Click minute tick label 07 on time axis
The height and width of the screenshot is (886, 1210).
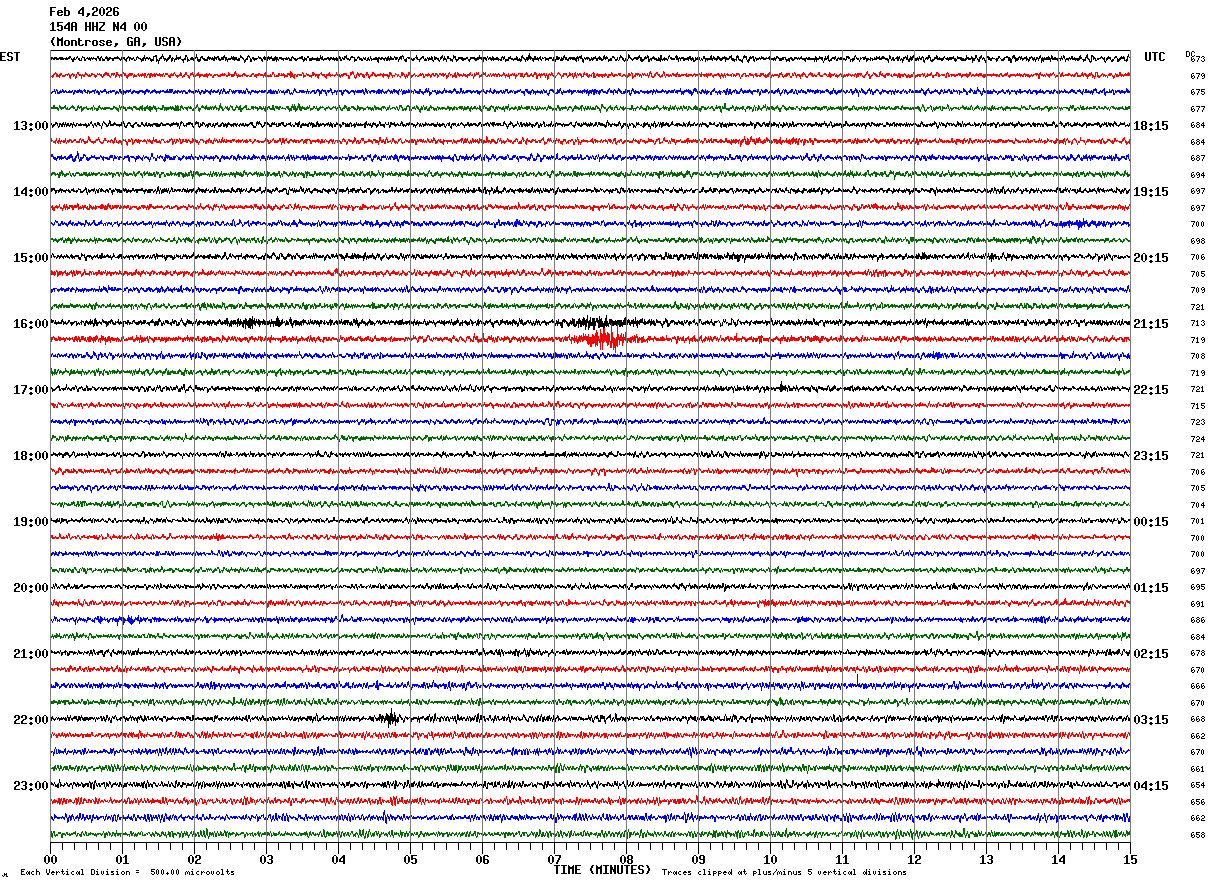[x=554, y=859]
